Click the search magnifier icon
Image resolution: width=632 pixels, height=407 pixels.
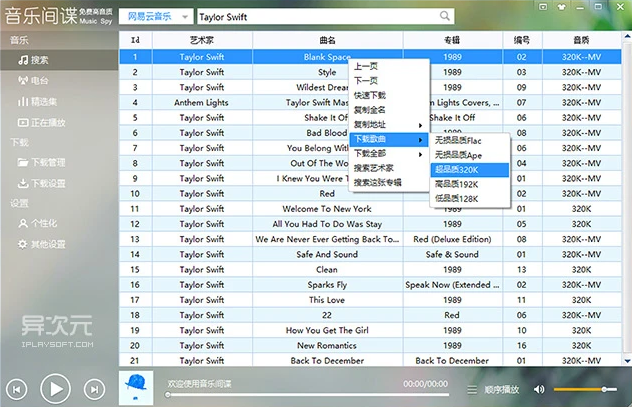pos(445,16)
